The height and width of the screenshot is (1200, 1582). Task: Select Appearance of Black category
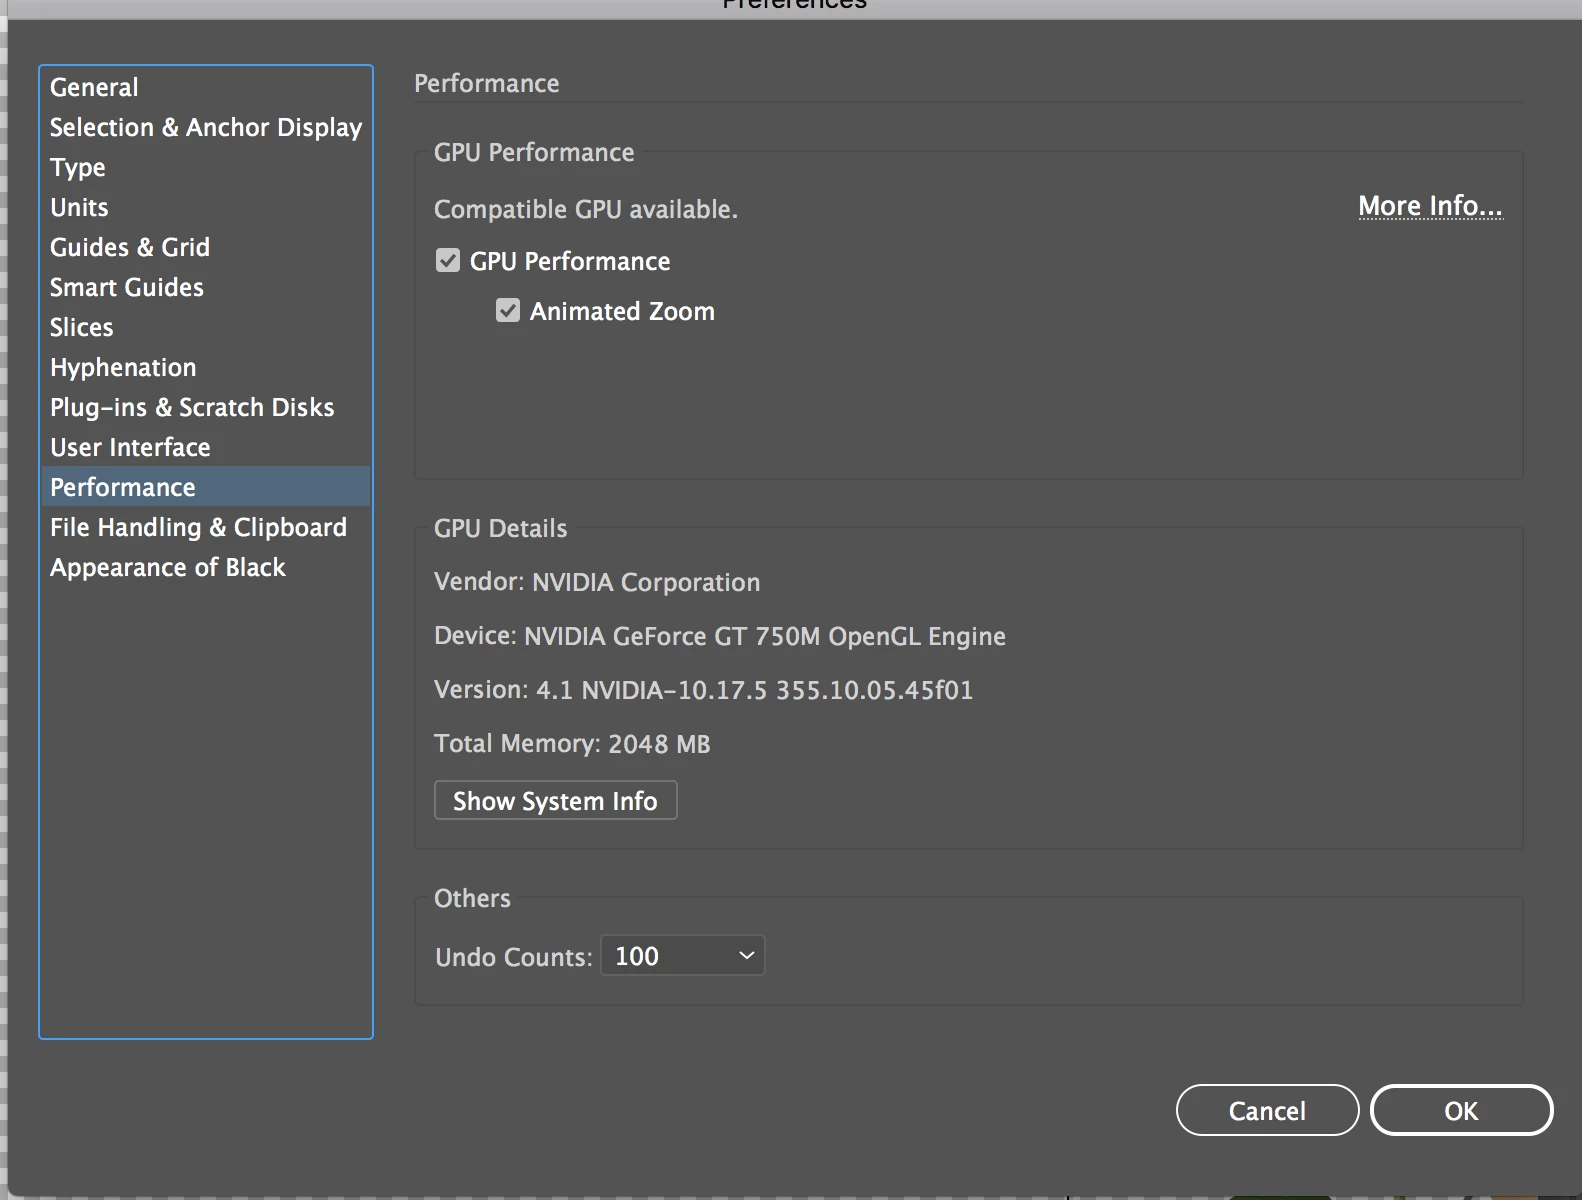tap(206, 567)
